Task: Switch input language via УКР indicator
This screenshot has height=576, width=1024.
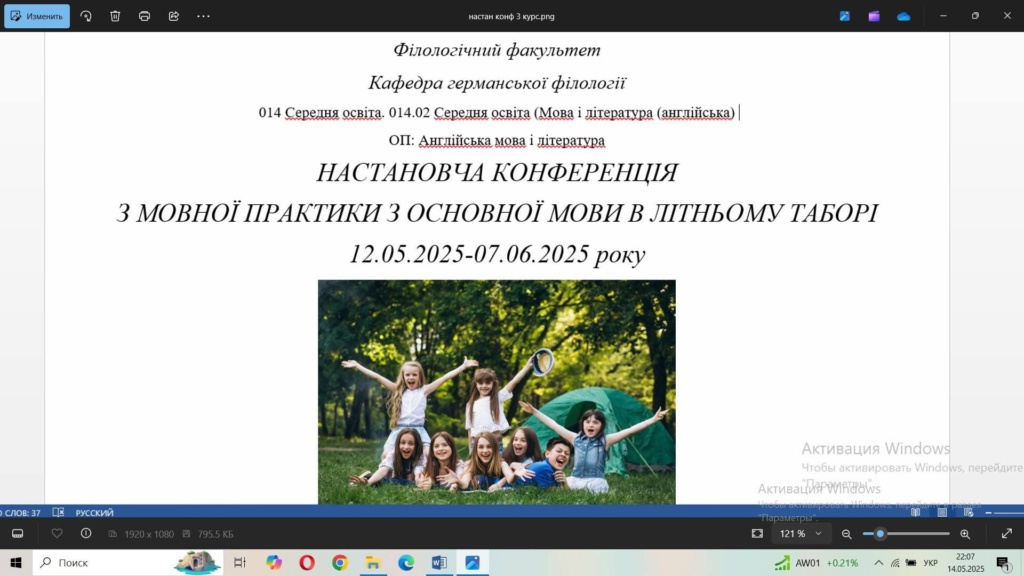Action: [931, 562]
